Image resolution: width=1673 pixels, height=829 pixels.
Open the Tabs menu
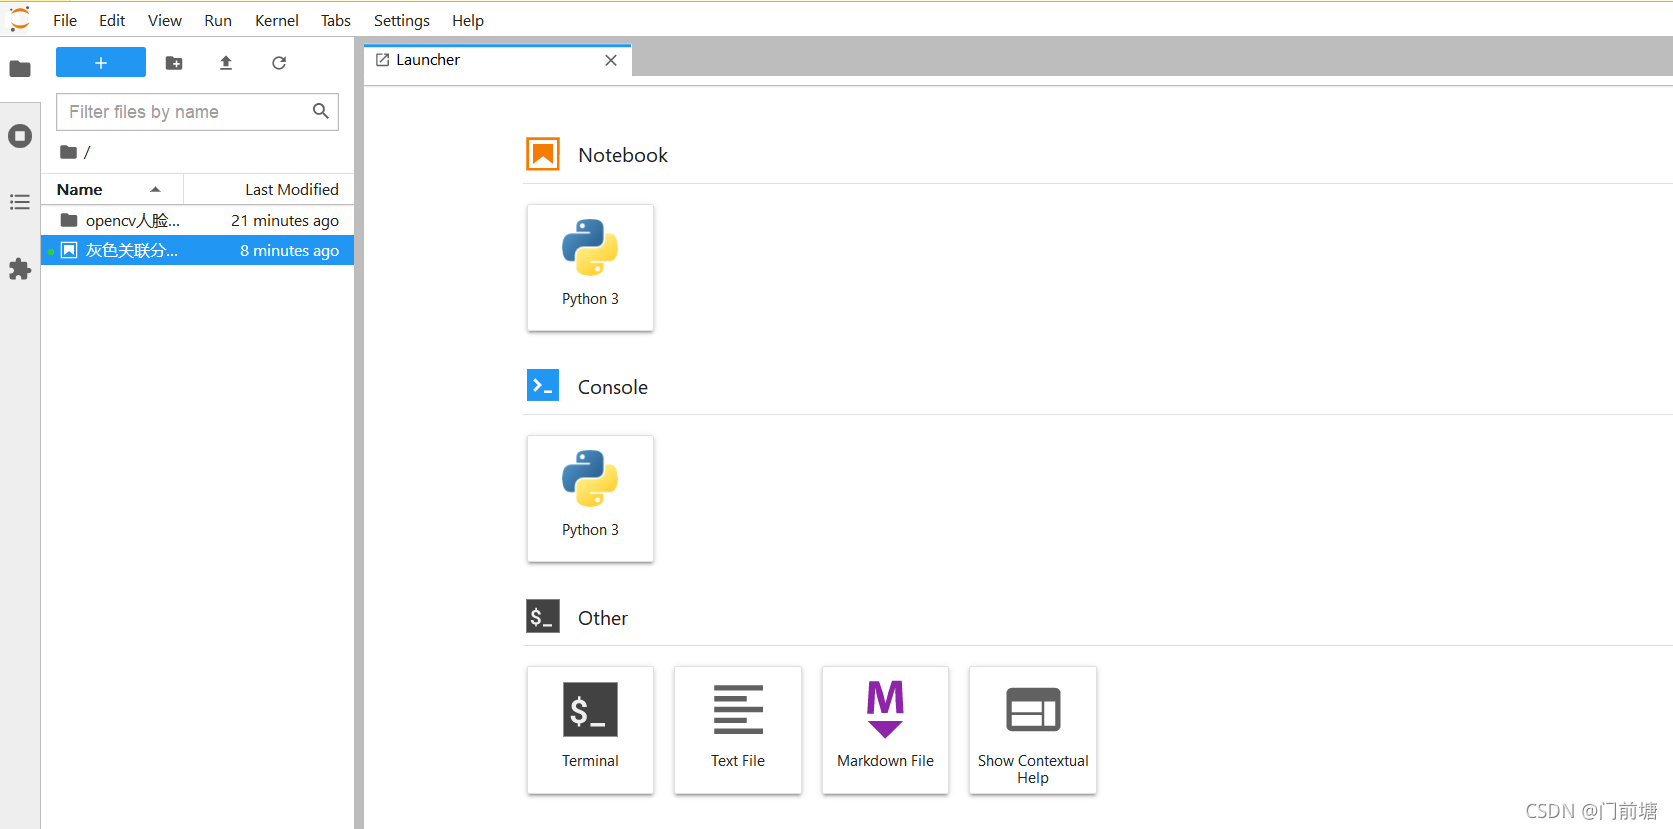click(x=336, y=20)
